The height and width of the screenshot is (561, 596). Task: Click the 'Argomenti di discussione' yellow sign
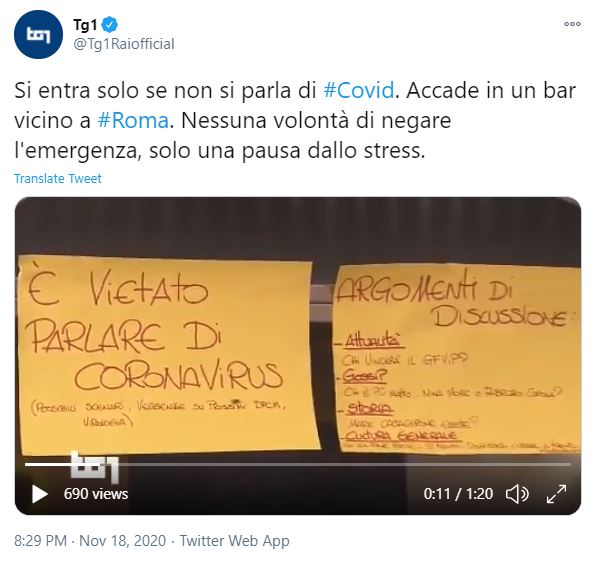coord(457,359)
